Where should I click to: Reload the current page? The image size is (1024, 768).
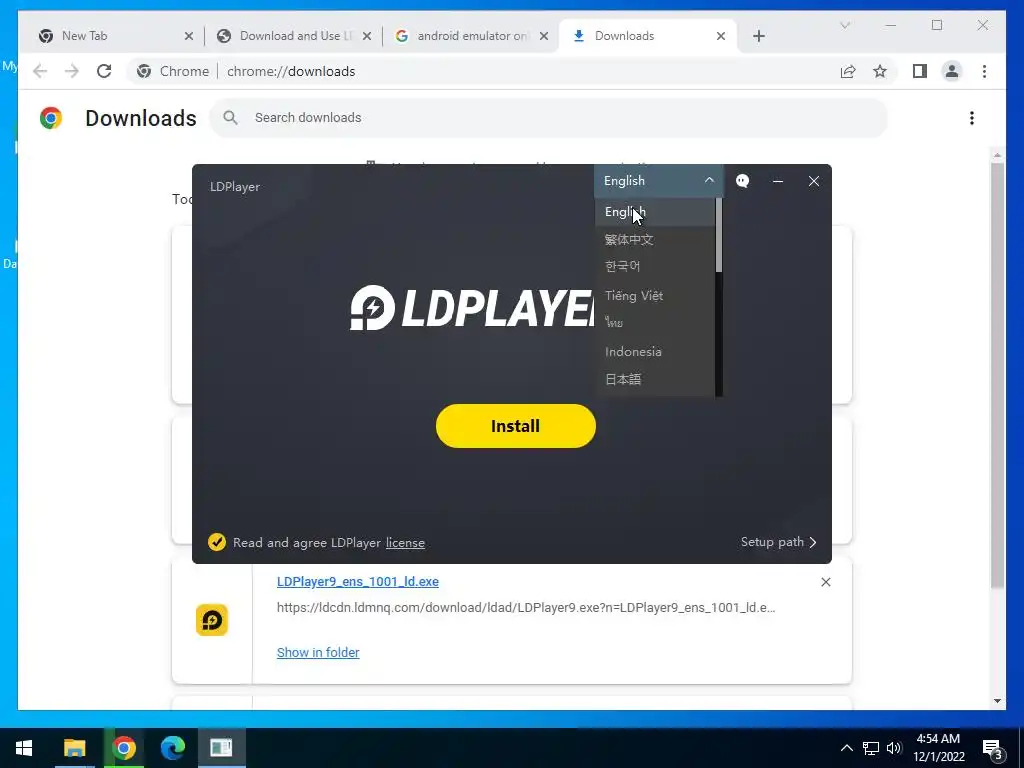[104, 71]
